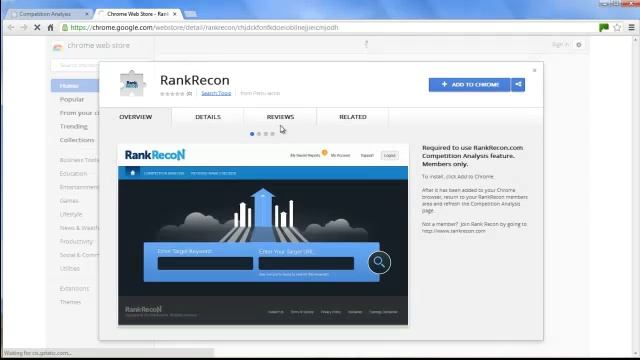The width and height of the screenshot is (640, 360).
Task: Open the Related tab
Action: click(x=353, y=117)
